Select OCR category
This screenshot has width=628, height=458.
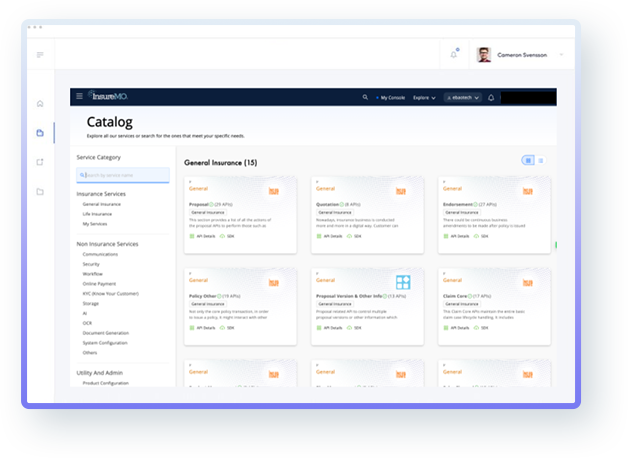[87, 323]
